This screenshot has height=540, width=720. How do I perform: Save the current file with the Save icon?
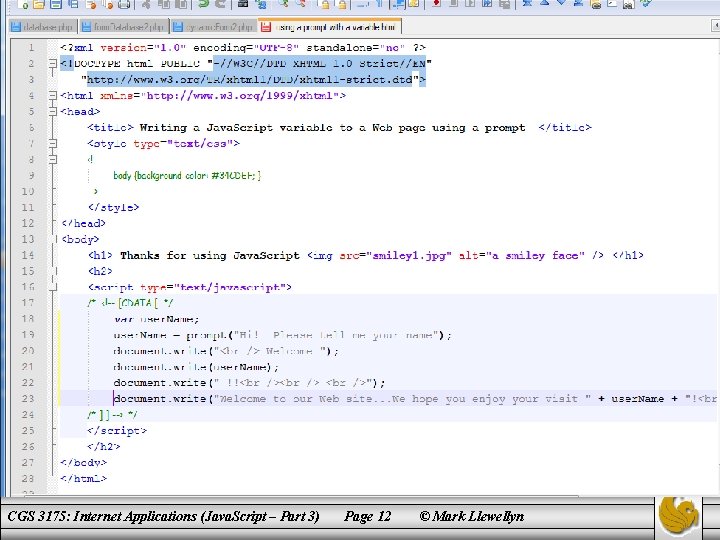[56, 4]
